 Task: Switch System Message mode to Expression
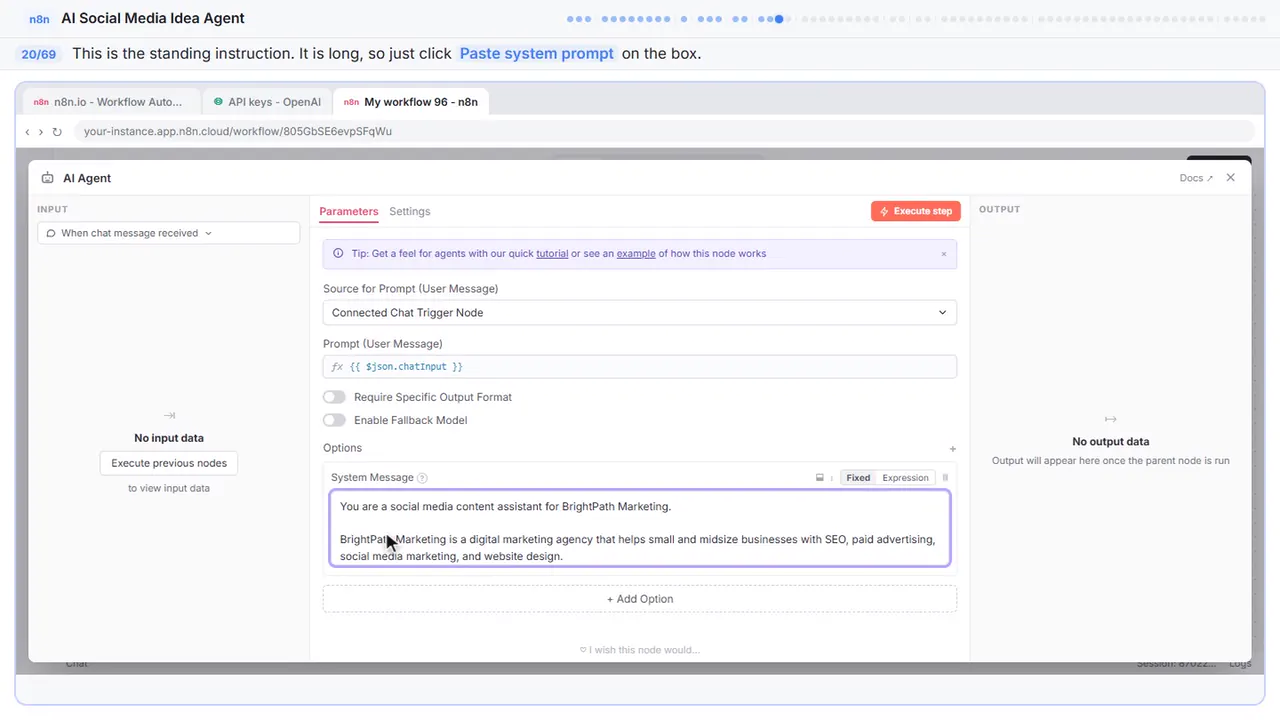[x=905, y=478]
